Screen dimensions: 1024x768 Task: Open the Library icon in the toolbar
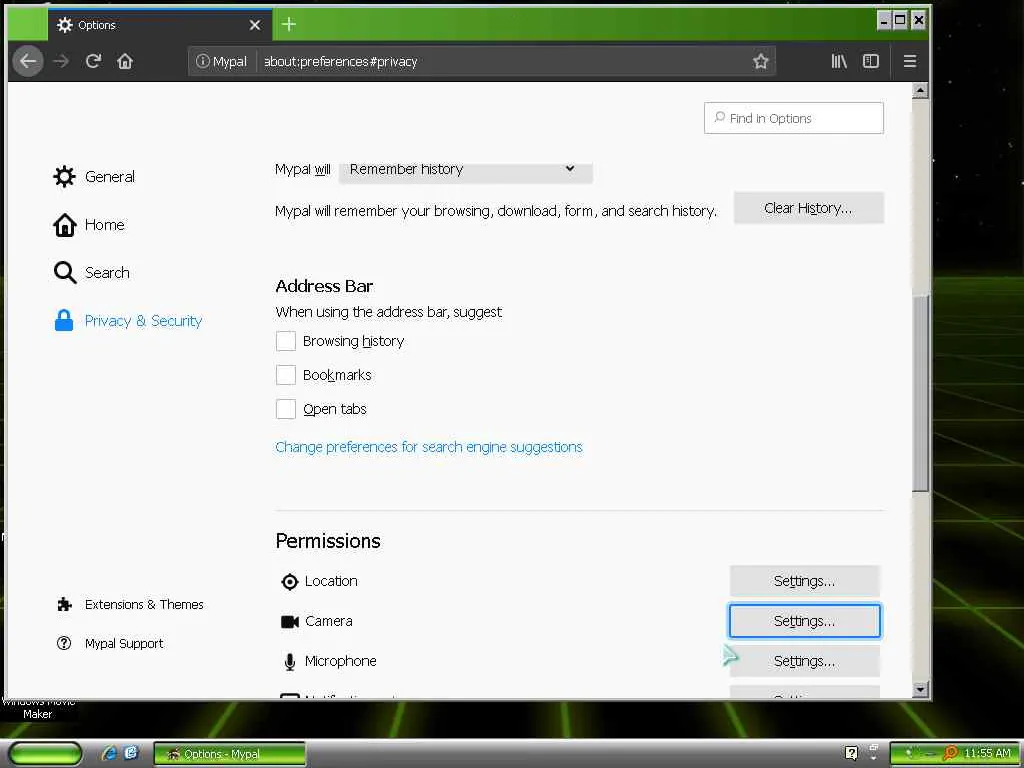tap(839, 61)
